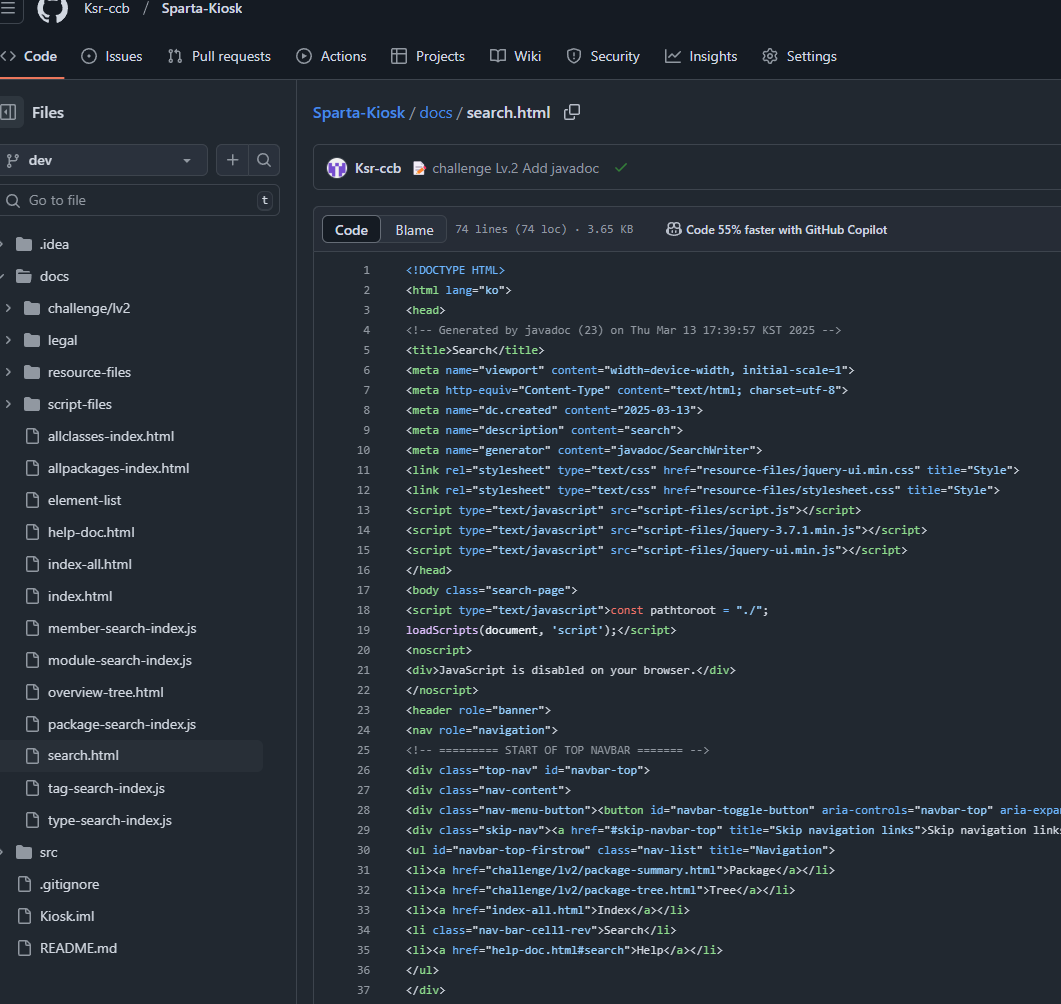This screenshot has height=1004, width=1061.
Task: Click docs in the file breadcrumb
Action: coord(436,112)
